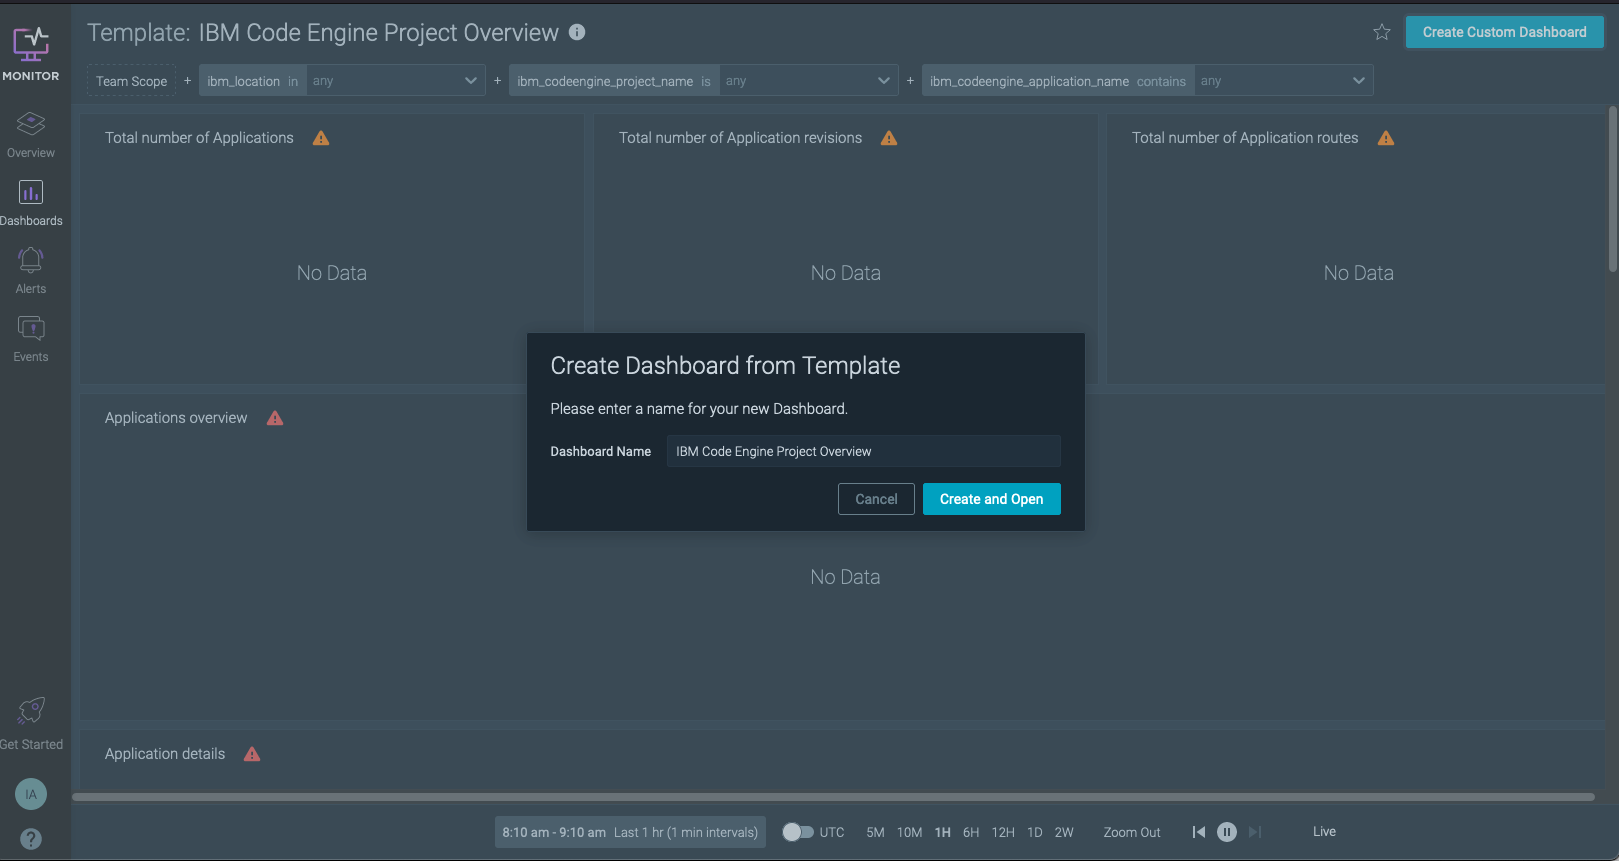Click warning icon on Total number of Applications

(321, 138)
